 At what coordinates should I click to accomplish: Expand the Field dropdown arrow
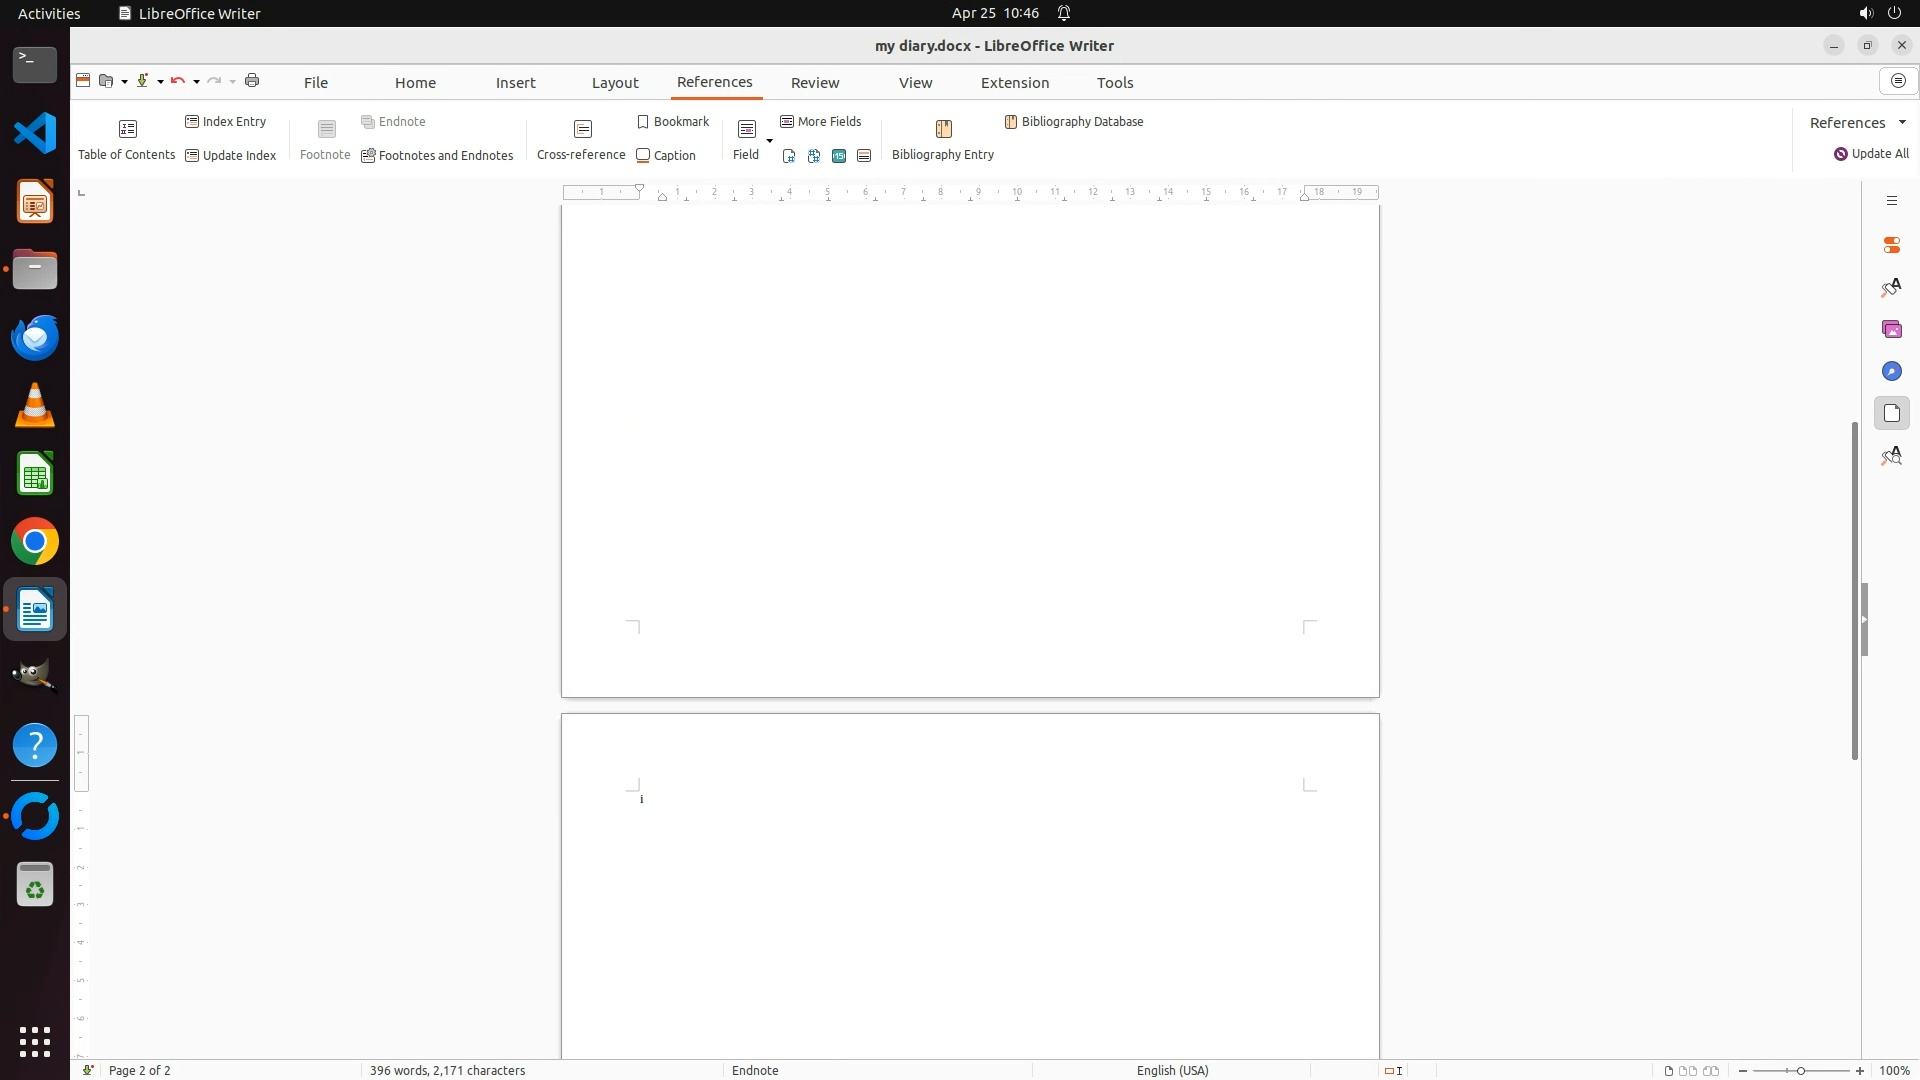click(769, 140)
